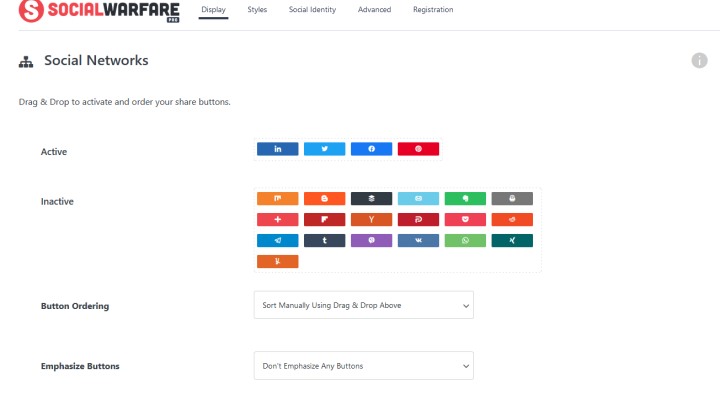Click the Inactive label
This screenshot has width=720, height=405.
pyautogui.click(x=57, y=202)
